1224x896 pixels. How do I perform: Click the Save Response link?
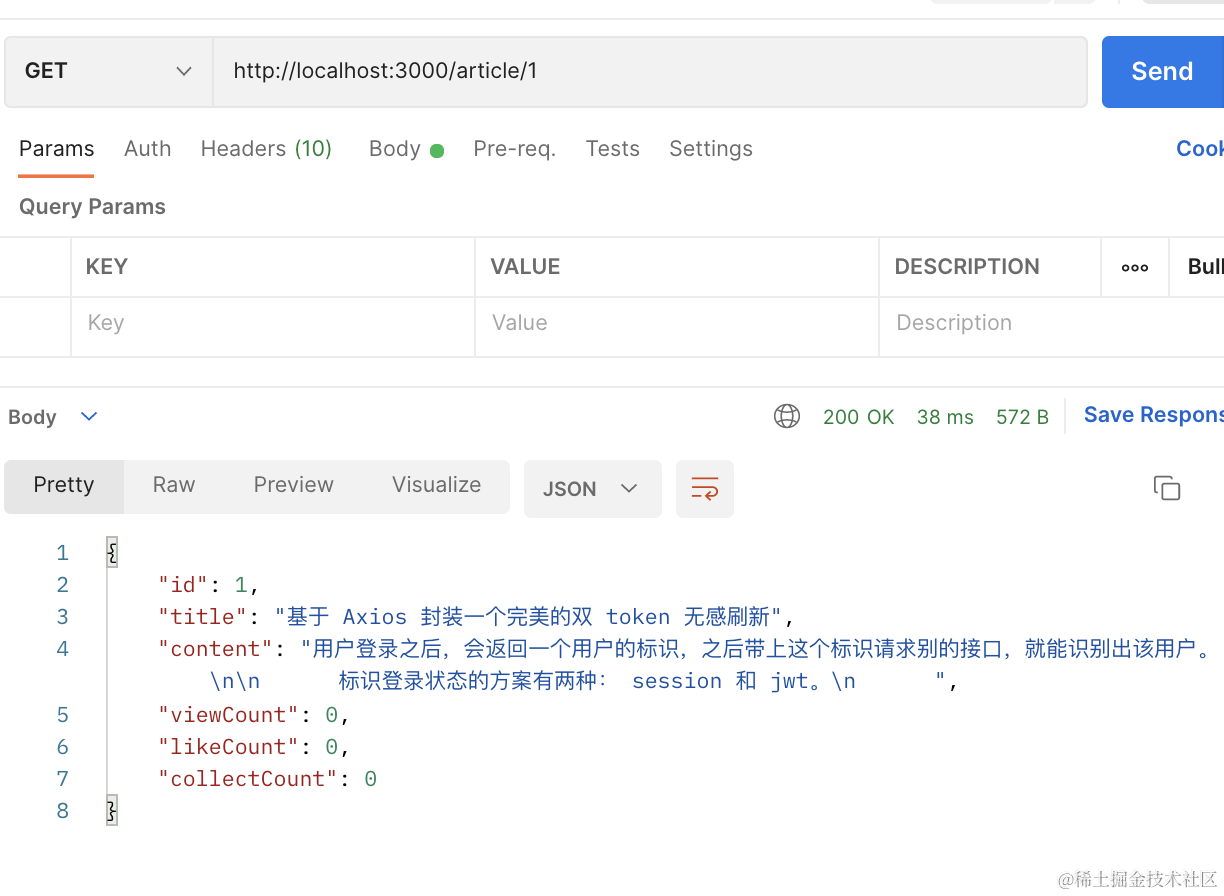1153,415
